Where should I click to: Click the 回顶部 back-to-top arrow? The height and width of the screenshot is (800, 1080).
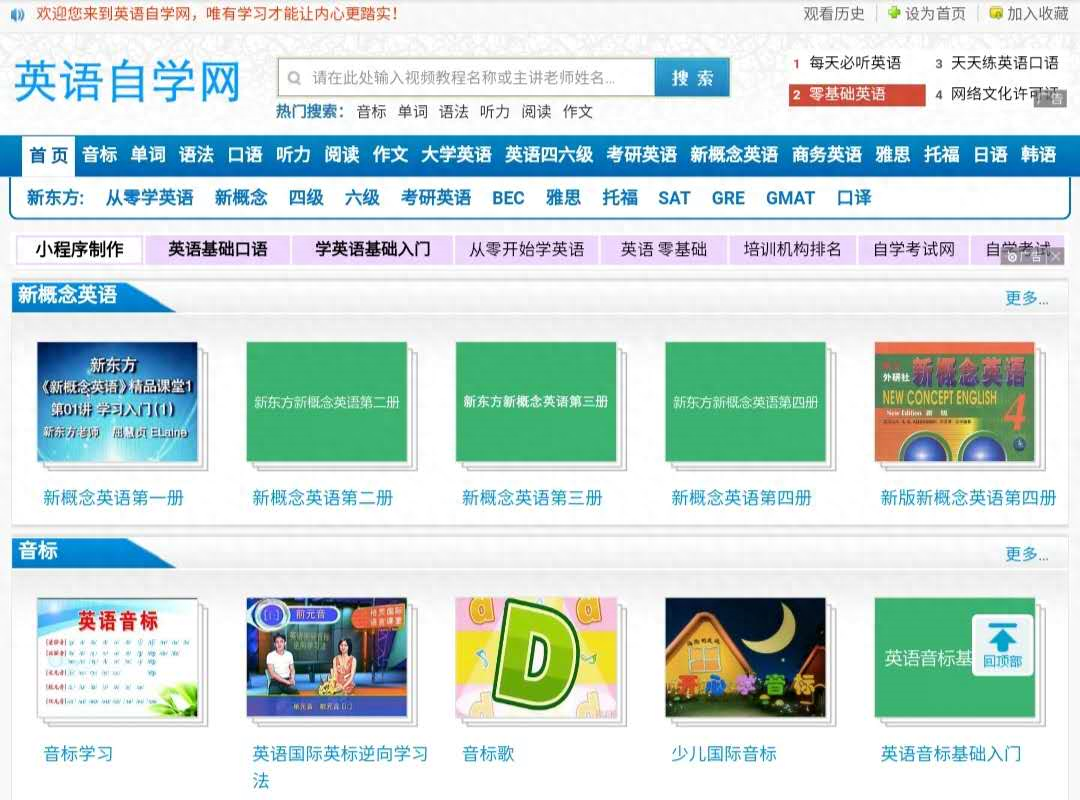tap(1002, 645)
